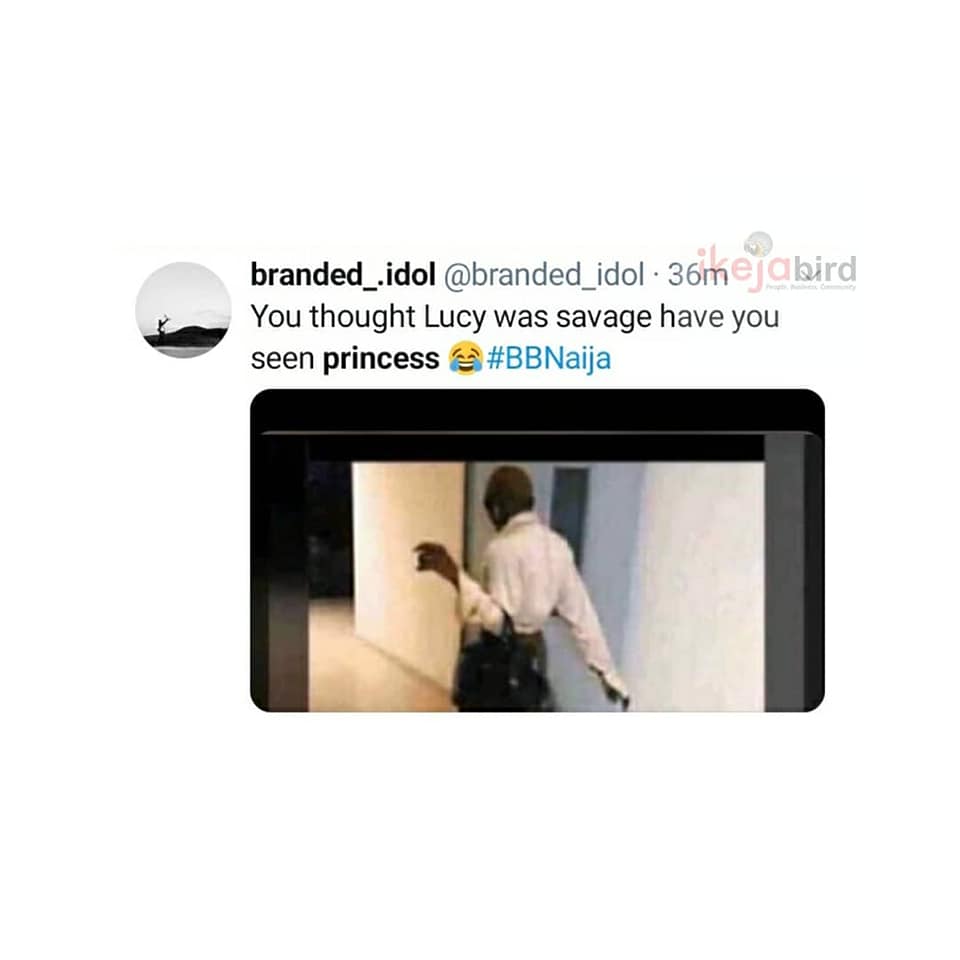Open the branded_.idol profile avatar
The width and height of the screenshot is (960, 960).
[x=183, y=310]
